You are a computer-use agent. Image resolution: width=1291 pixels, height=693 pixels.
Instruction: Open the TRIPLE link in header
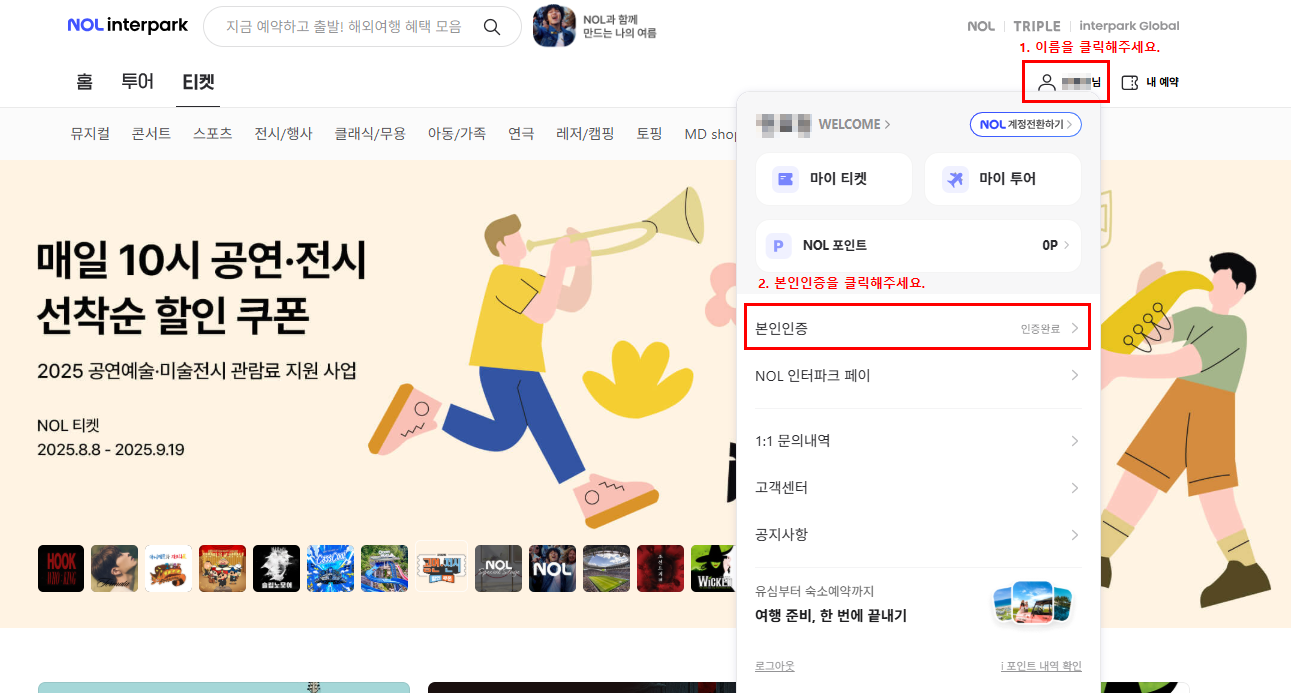pyautogui.click(x=1036, y=26)
